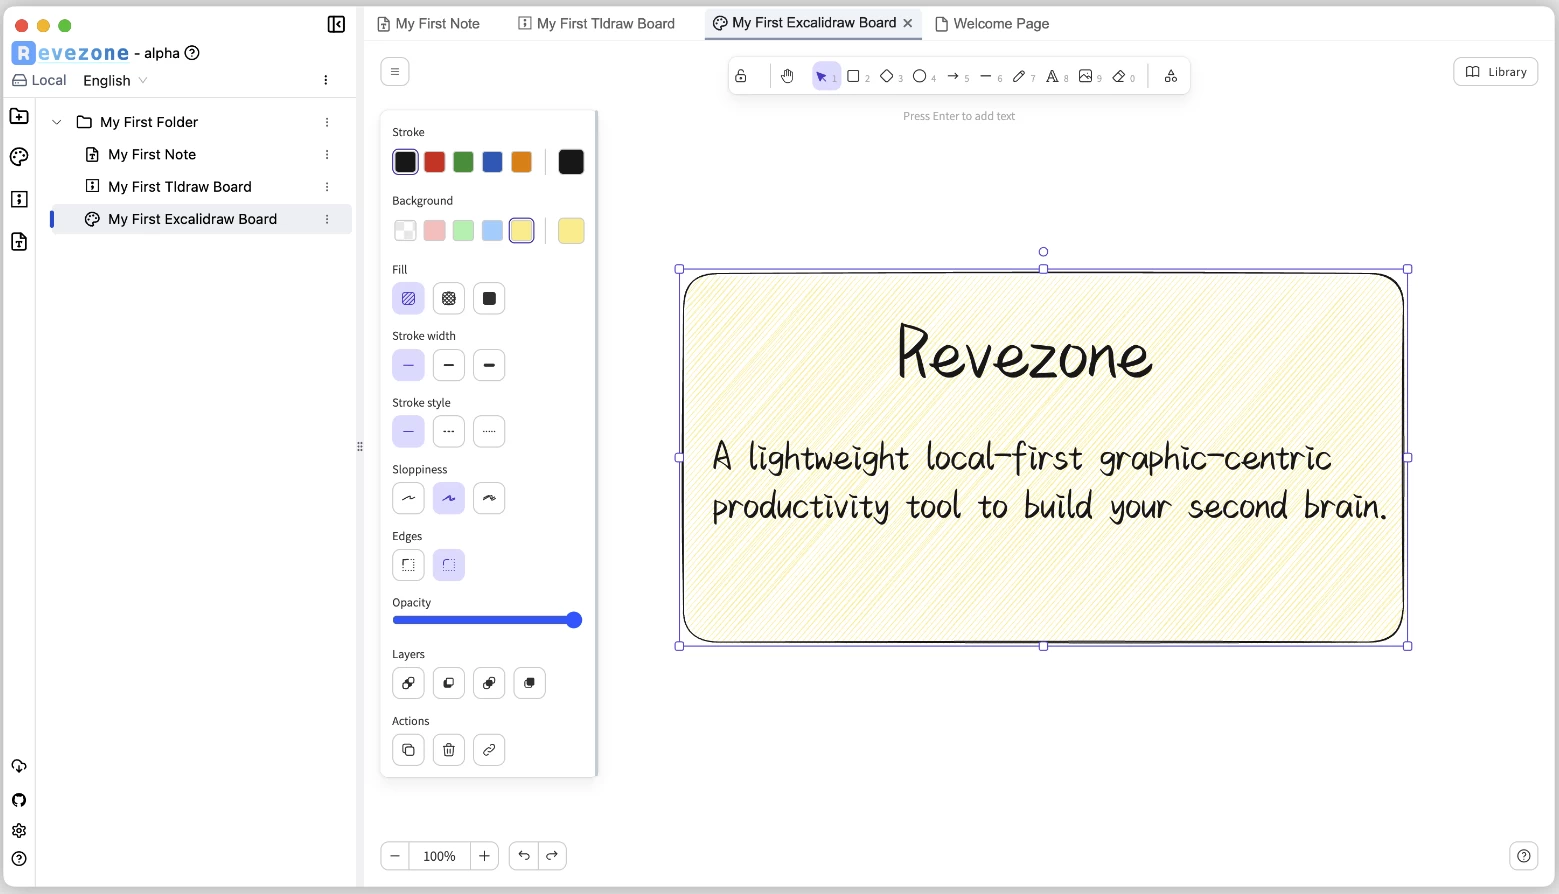Toggle the canvas lock icon
1559x894 pixels.
pyautogui.click(x=741, y=76)
